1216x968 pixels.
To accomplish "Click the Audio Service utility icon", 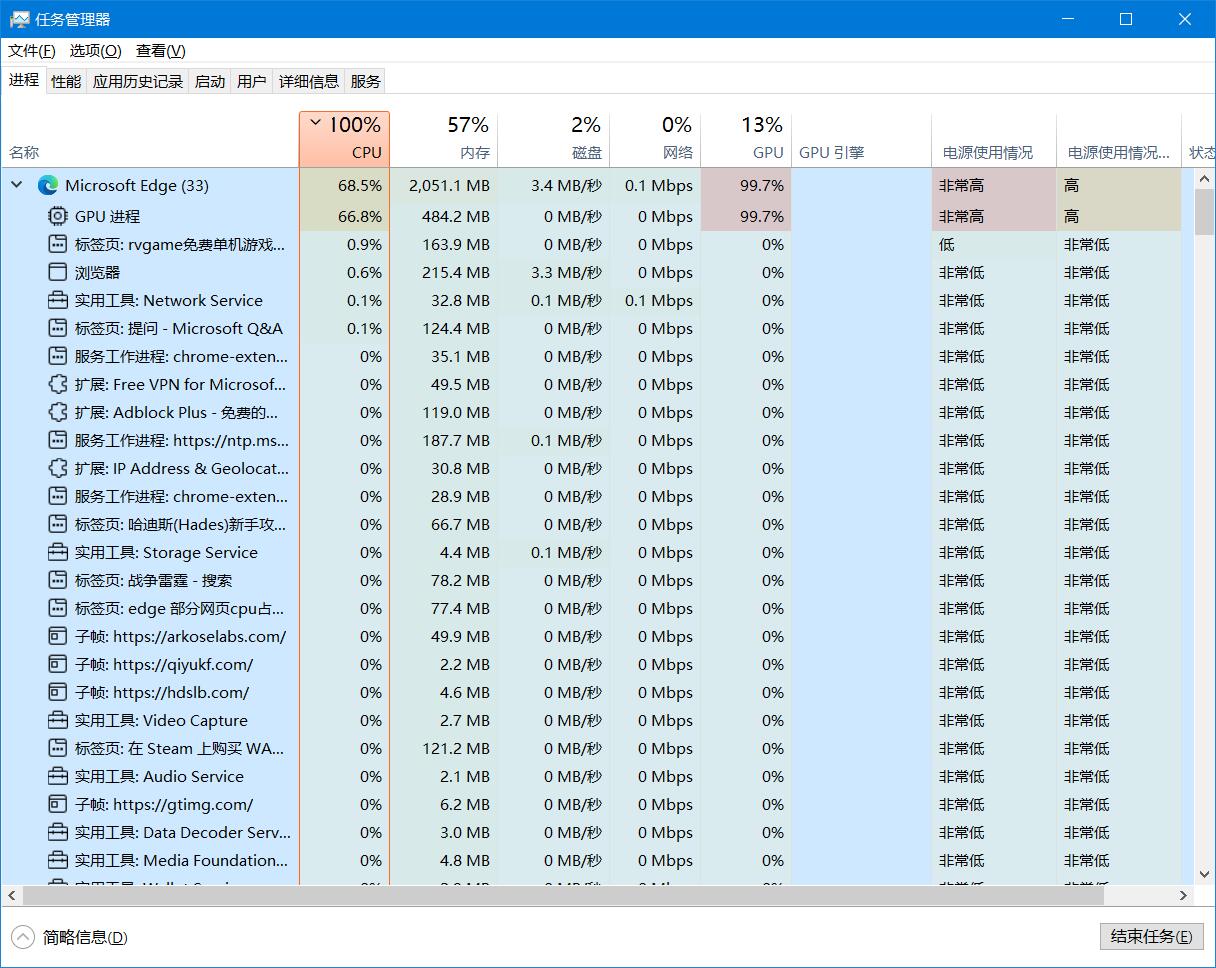I will [58, 776].
